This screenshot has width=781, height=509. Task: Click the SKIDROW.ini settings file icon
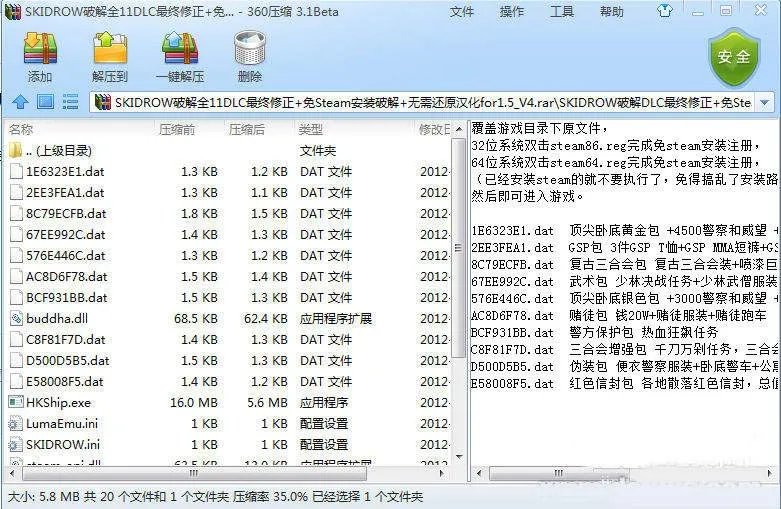coord(16,444)
